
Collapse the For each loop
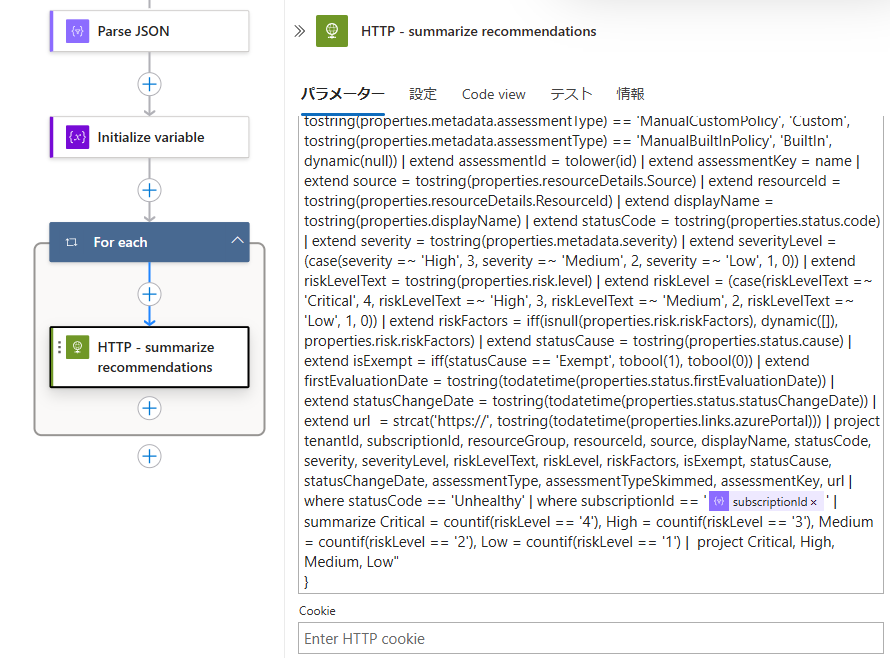point(237,241)
